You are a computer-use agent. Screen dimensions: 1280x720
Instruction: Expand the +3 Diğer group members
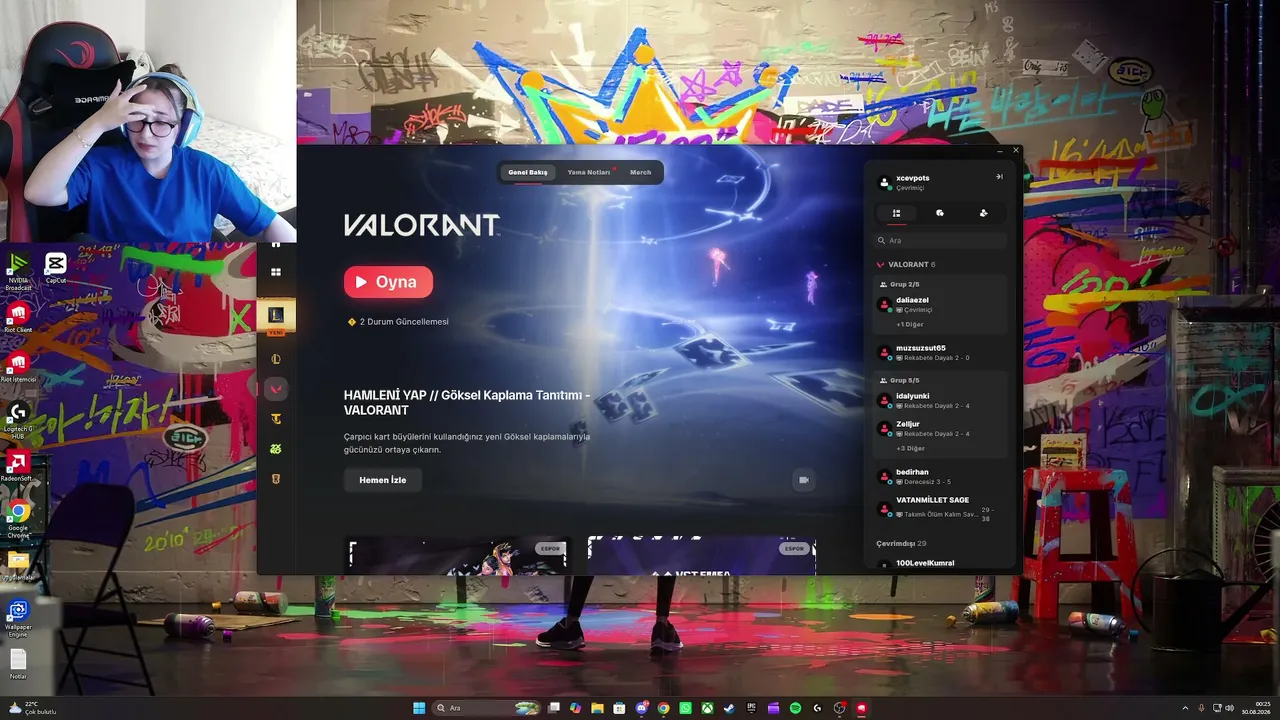(x=910, y=448)
